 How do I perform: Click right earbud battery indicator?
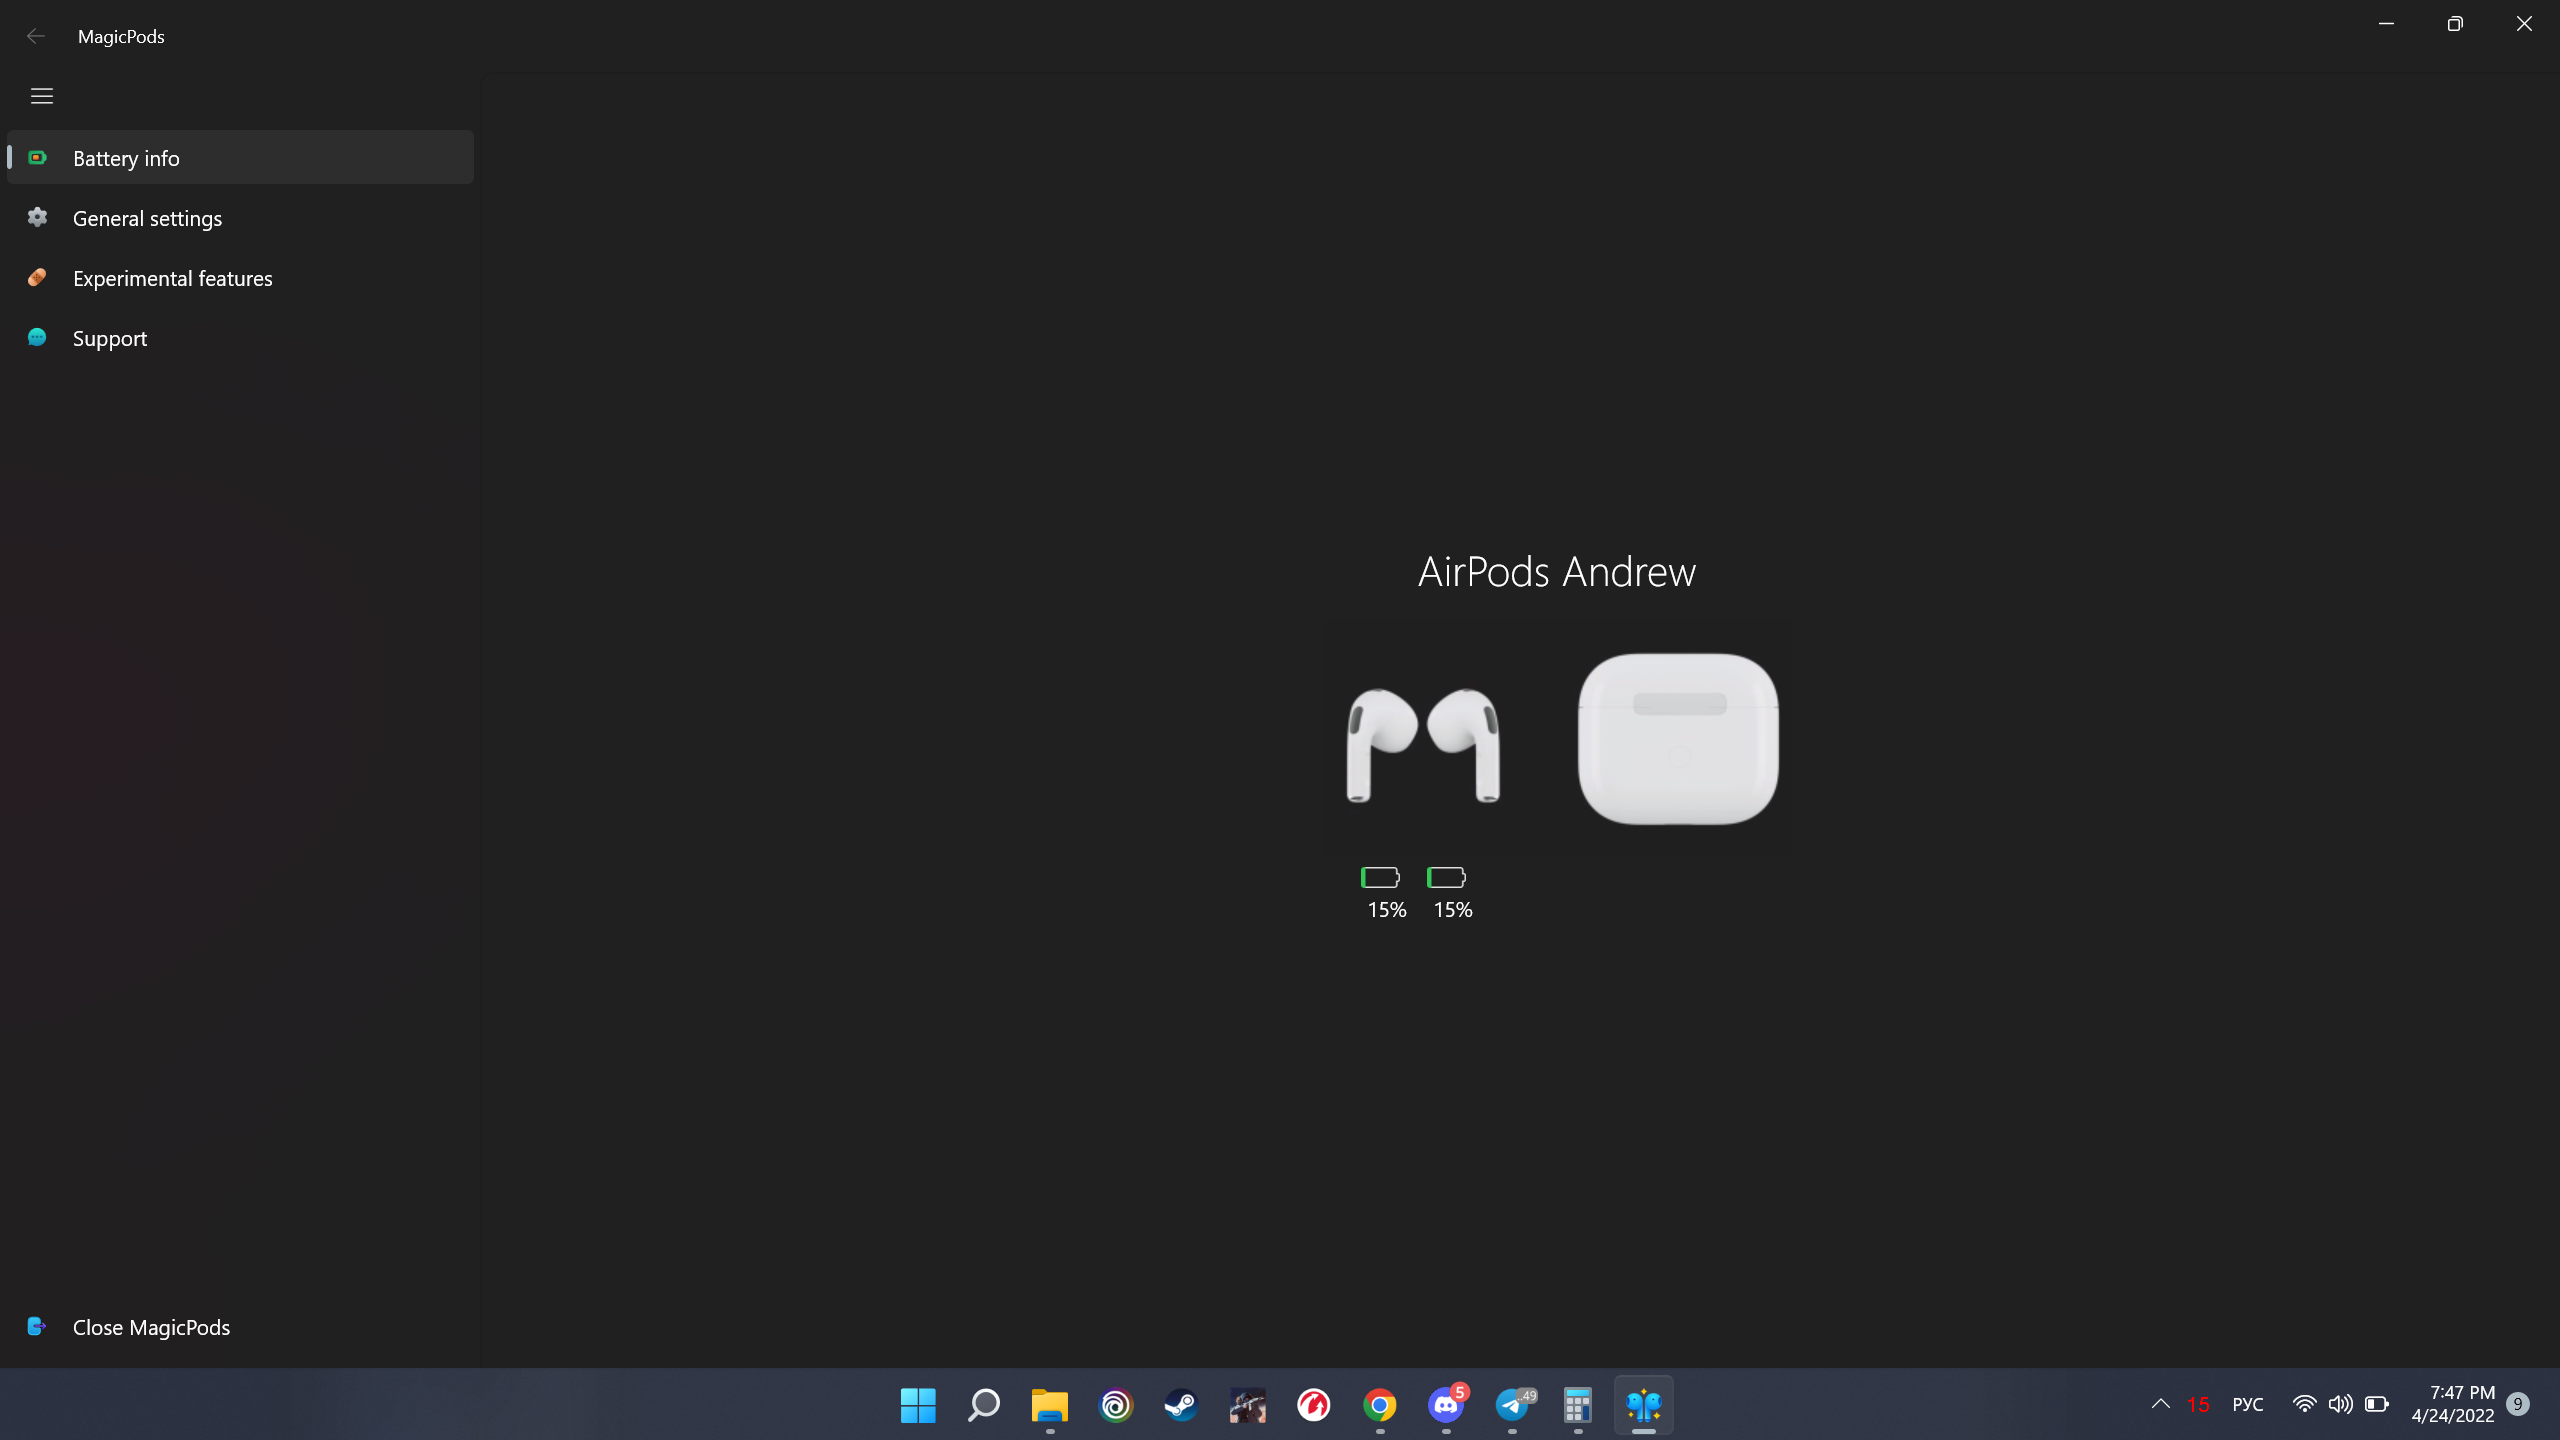point(1446,878)
